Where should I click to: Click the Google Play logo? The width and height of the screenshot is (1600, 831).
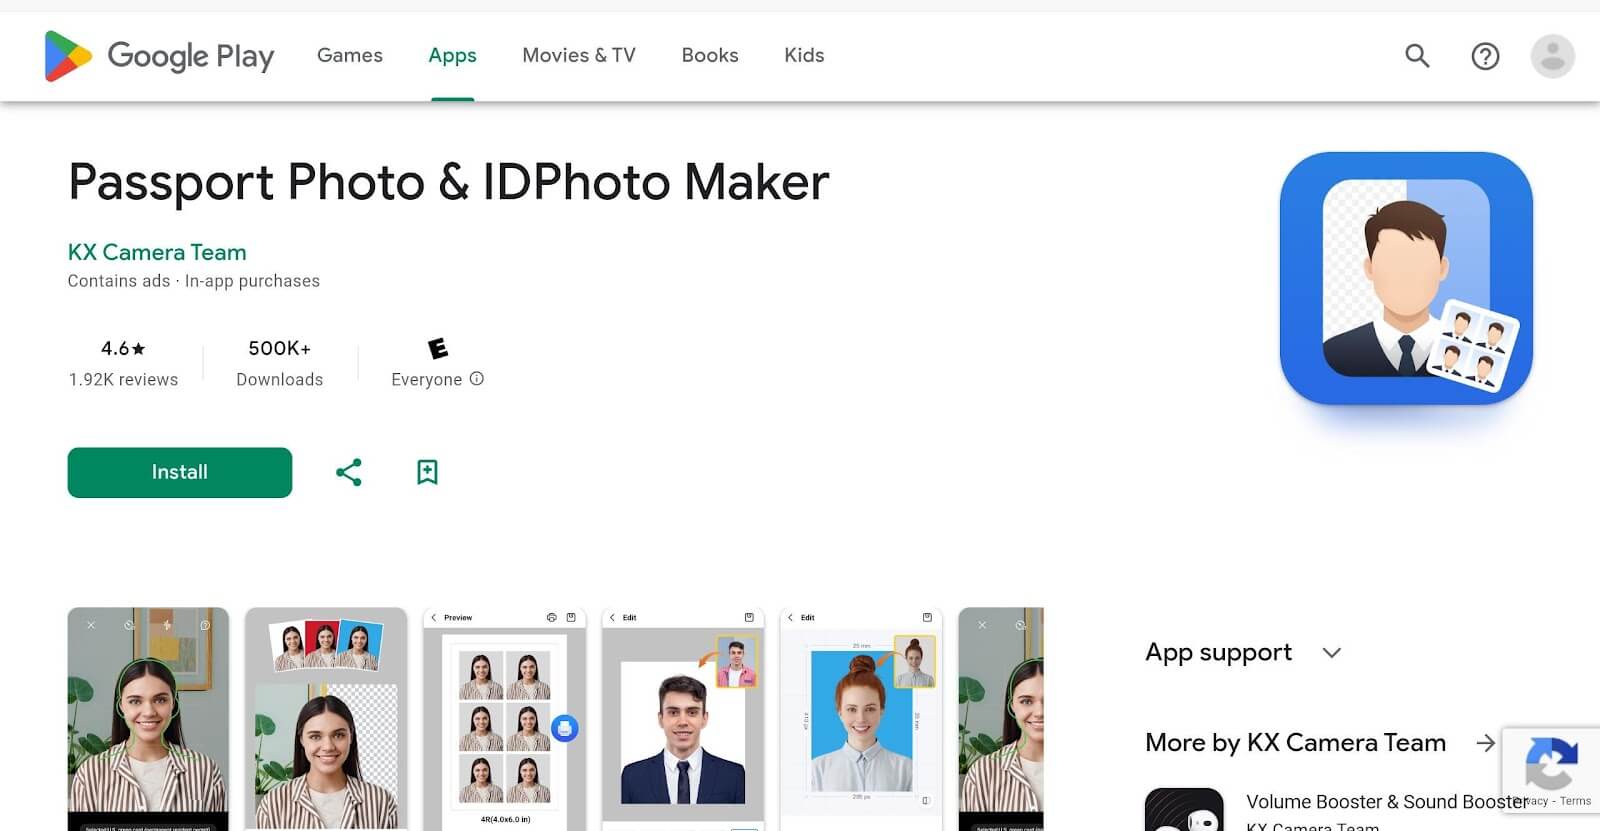(x=159, y=56)
